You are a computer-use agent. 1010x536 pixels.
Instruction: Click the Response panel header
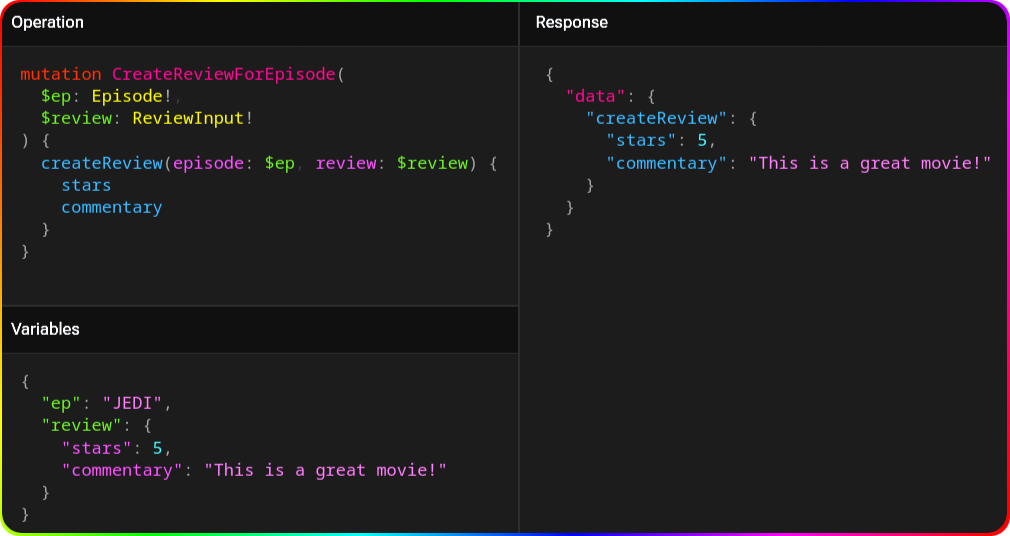pyautogui.click(x=571, y=22)
